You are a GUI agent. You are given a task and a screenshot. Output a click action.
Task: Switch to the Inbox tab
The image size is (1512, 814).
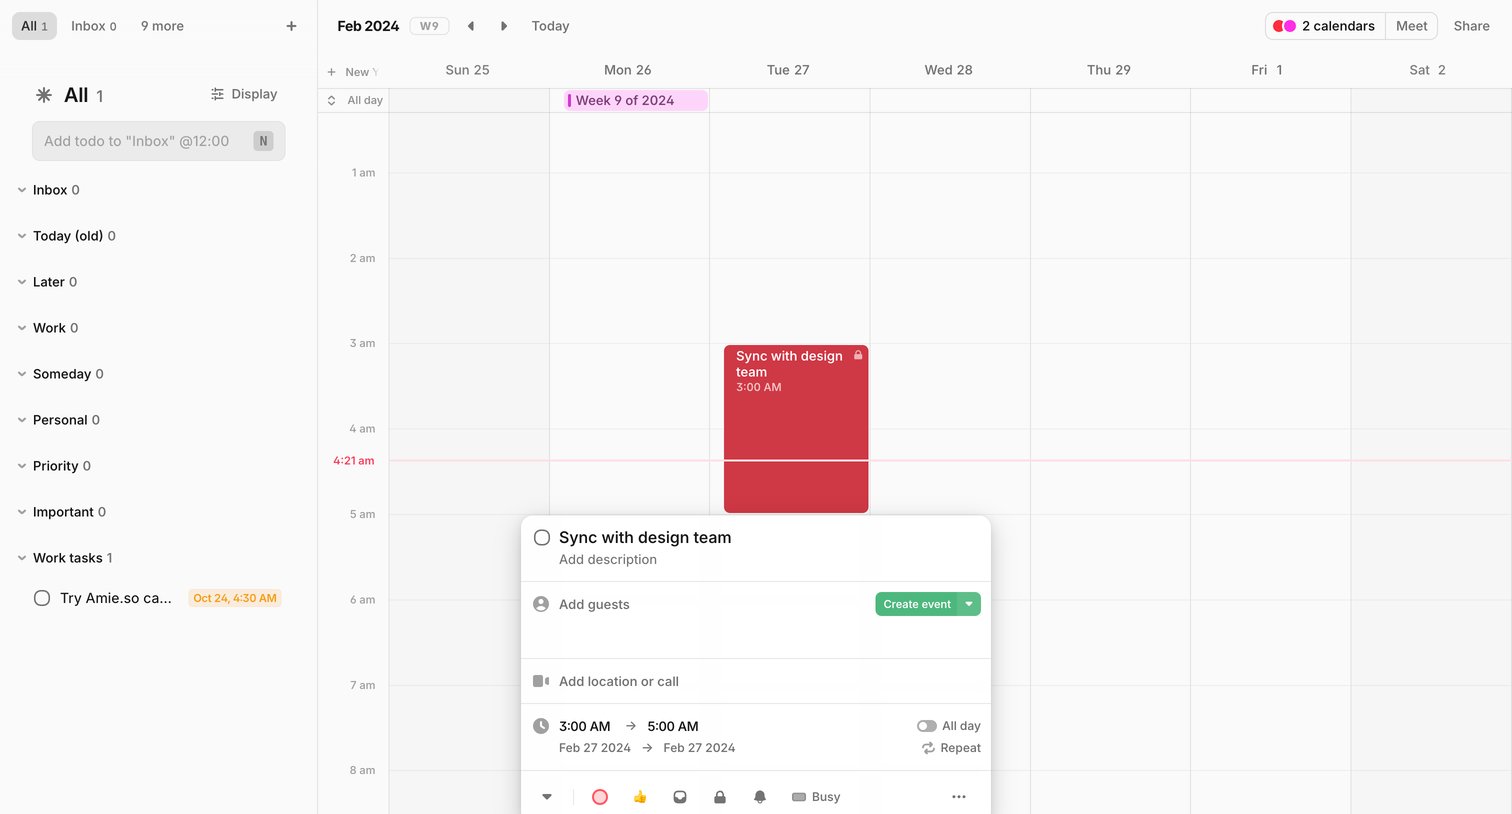(x=94, y=26)
